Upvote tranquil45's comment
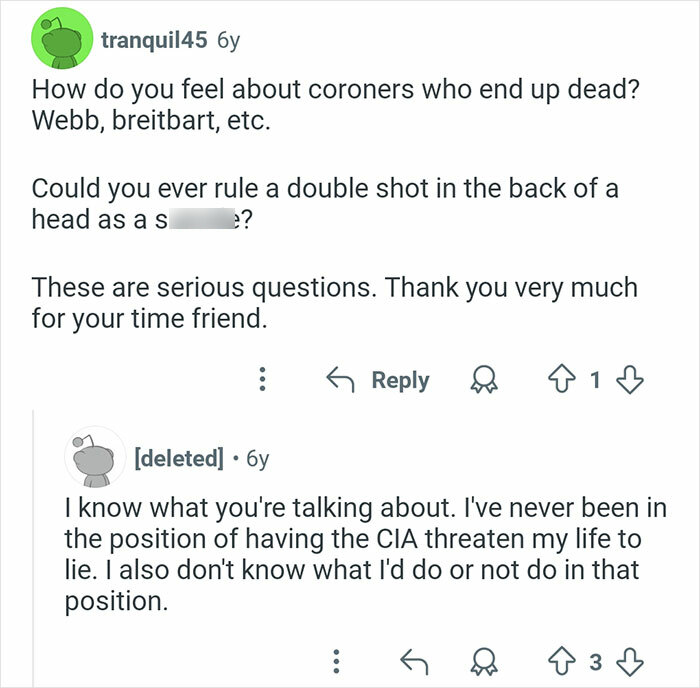Screen dimensions: 700x688 pos(559,380)
